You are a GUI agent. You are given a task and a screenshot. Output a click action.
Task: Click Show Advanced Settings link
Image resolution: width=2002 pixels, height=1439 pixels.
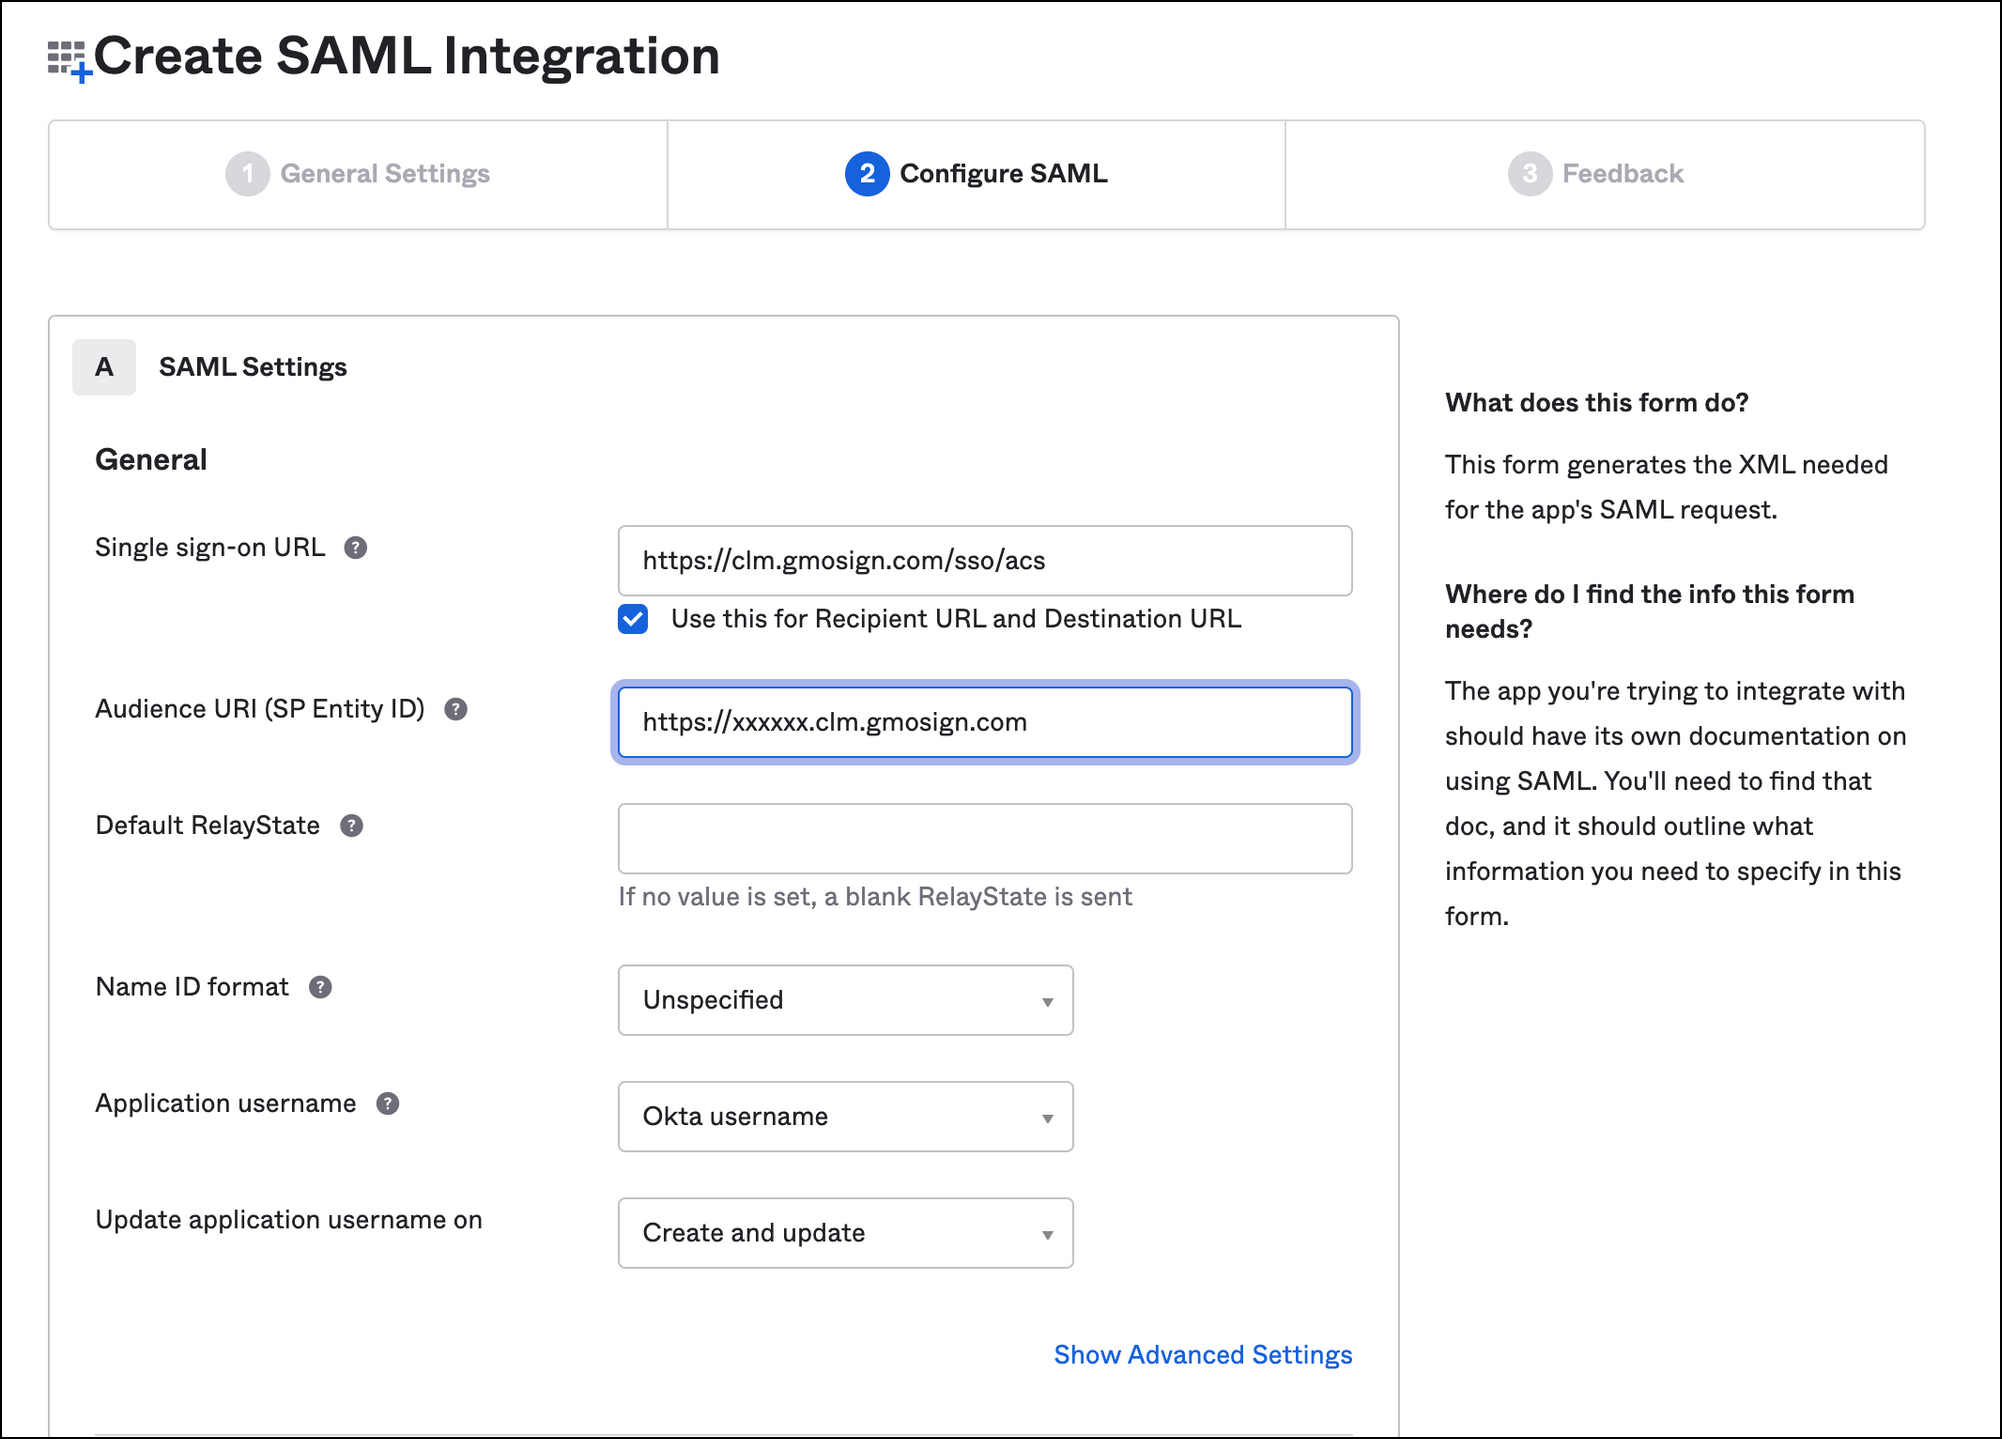click(1203, 1355)
